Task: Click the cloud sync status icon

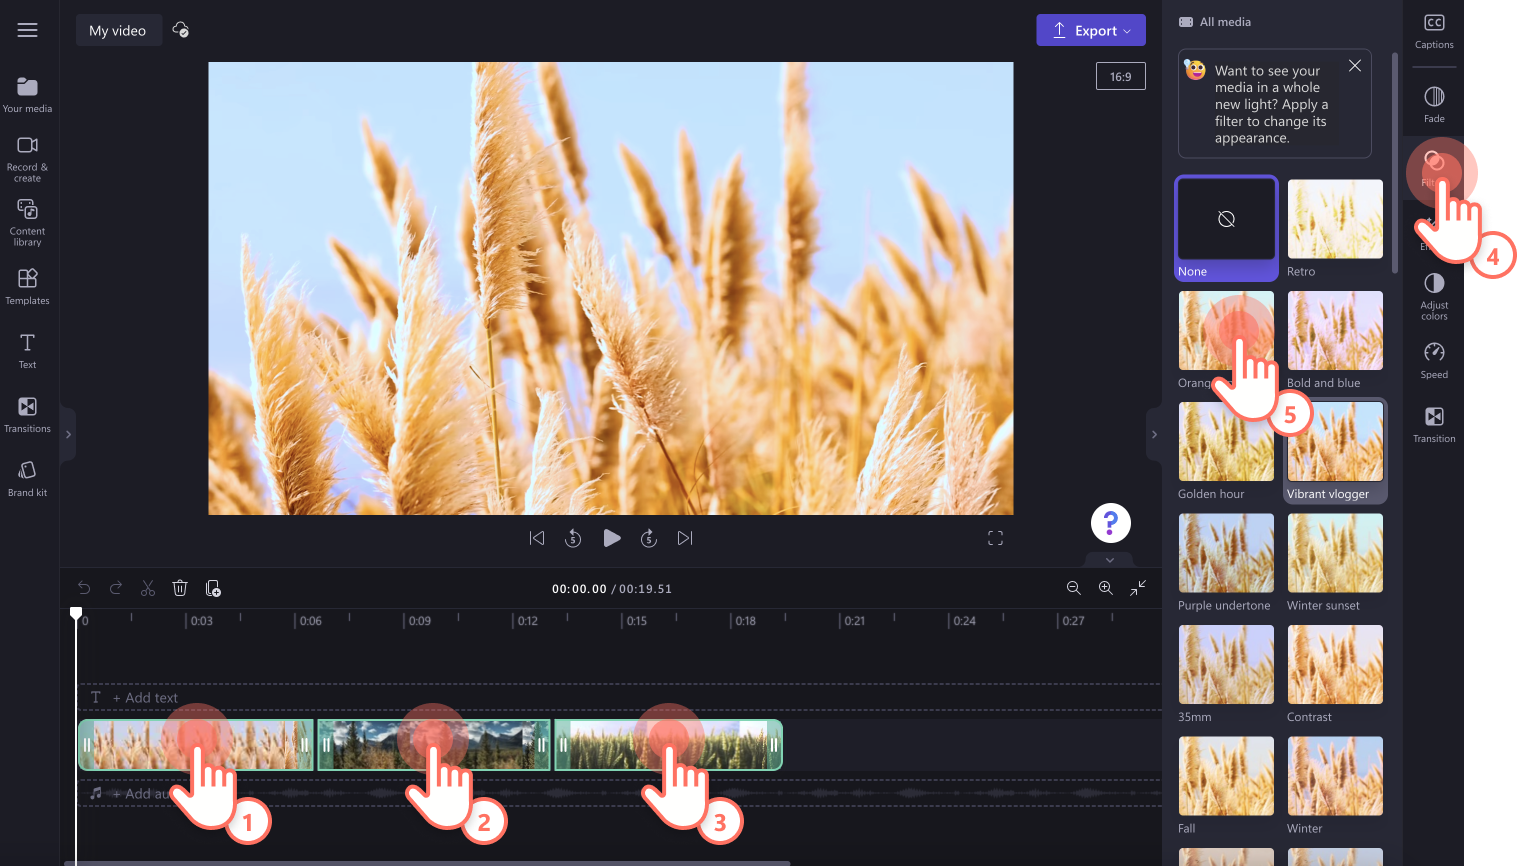Action: click(x=181, y=30)
